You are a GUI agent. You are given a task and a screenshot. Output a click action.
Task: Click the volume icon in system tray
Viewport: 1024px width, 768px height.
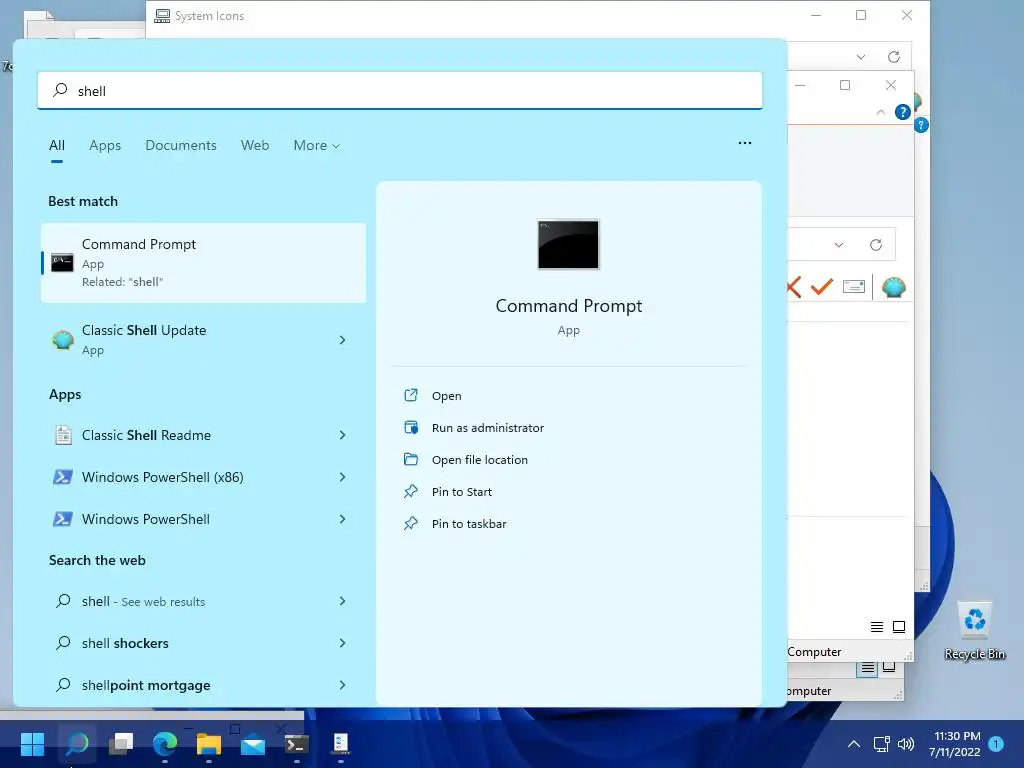tap(906, 744)
